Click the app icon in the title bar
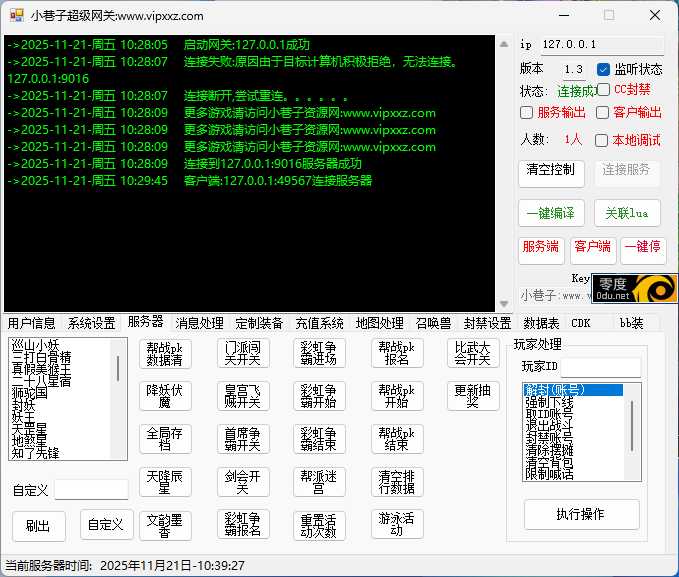This screenshot has height=577, width=679. click(x=16, y=15)
